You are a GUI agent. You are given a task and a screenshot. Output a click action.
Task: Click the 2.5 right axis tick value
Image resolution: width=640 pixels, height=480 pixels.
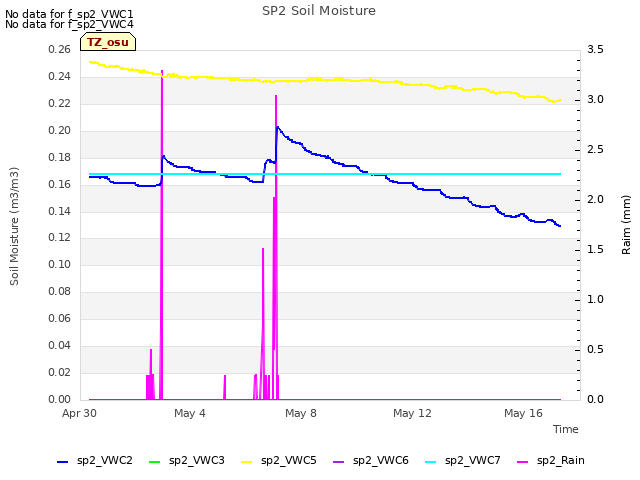coord(595,149)
